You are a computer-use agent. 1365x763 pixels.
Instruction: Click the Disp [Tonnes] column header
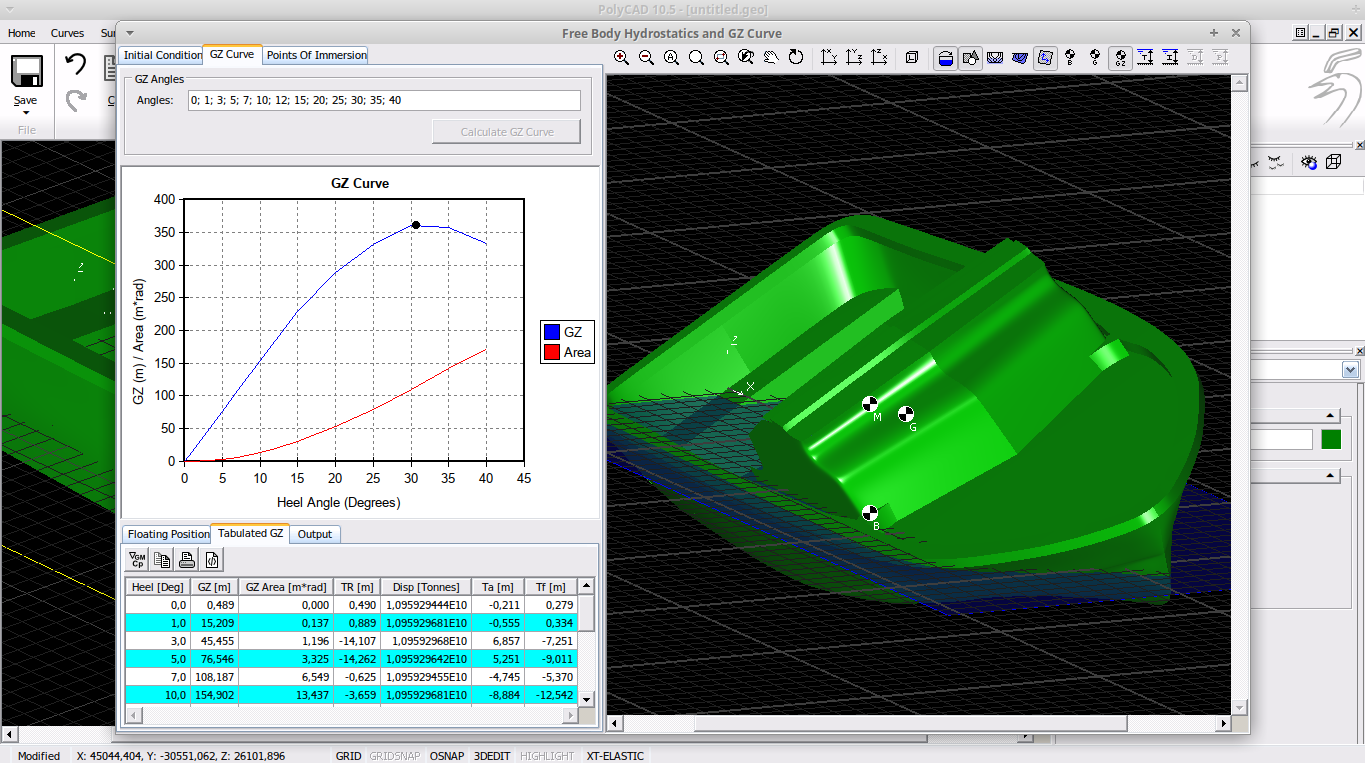[x=426, y=587]
